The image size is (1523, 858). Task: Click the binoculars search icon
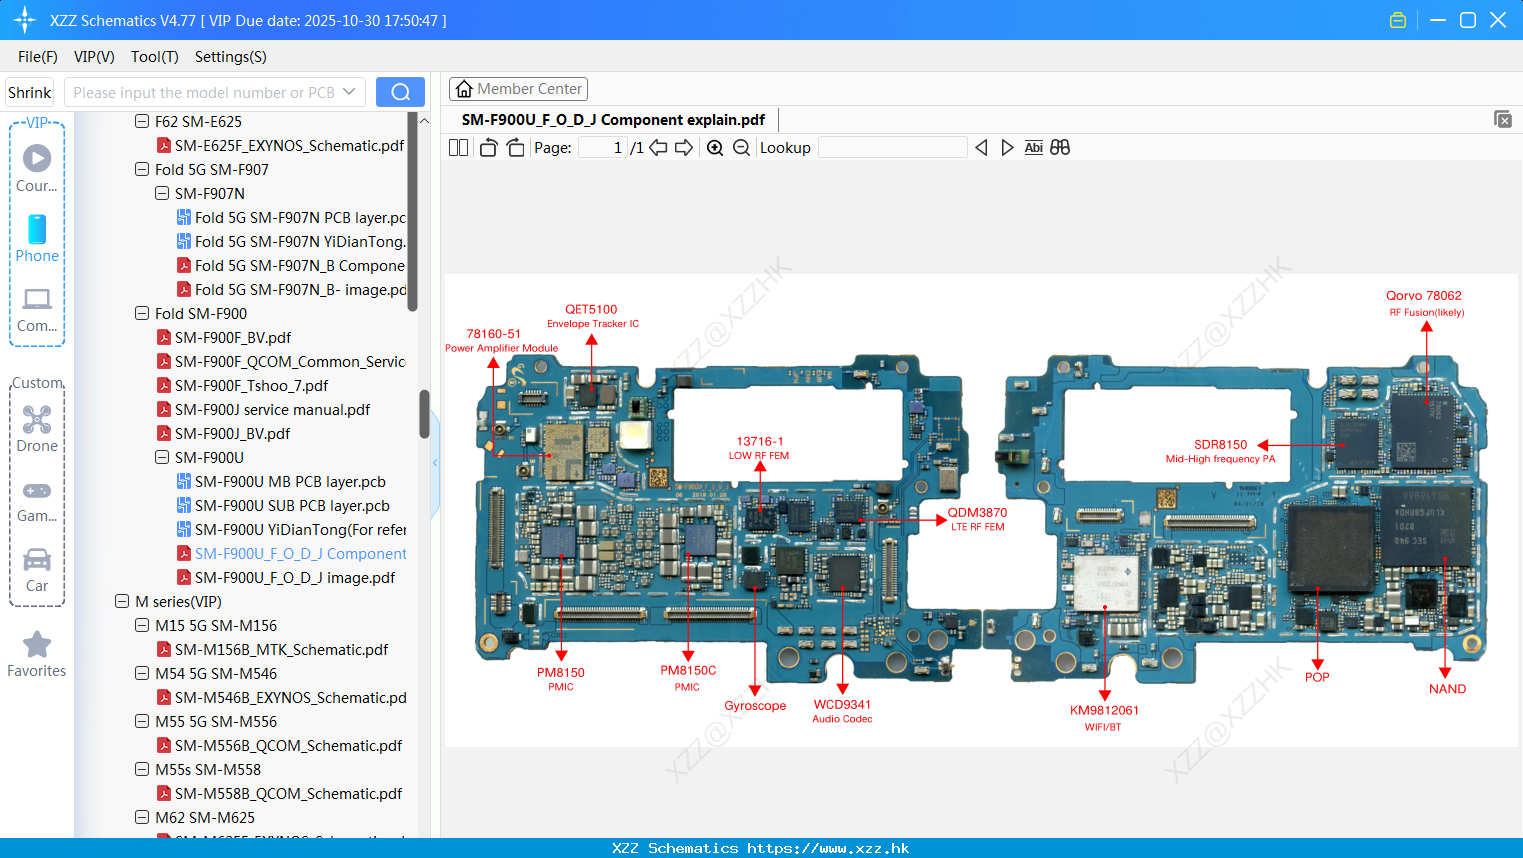(x=1060, y=148)
